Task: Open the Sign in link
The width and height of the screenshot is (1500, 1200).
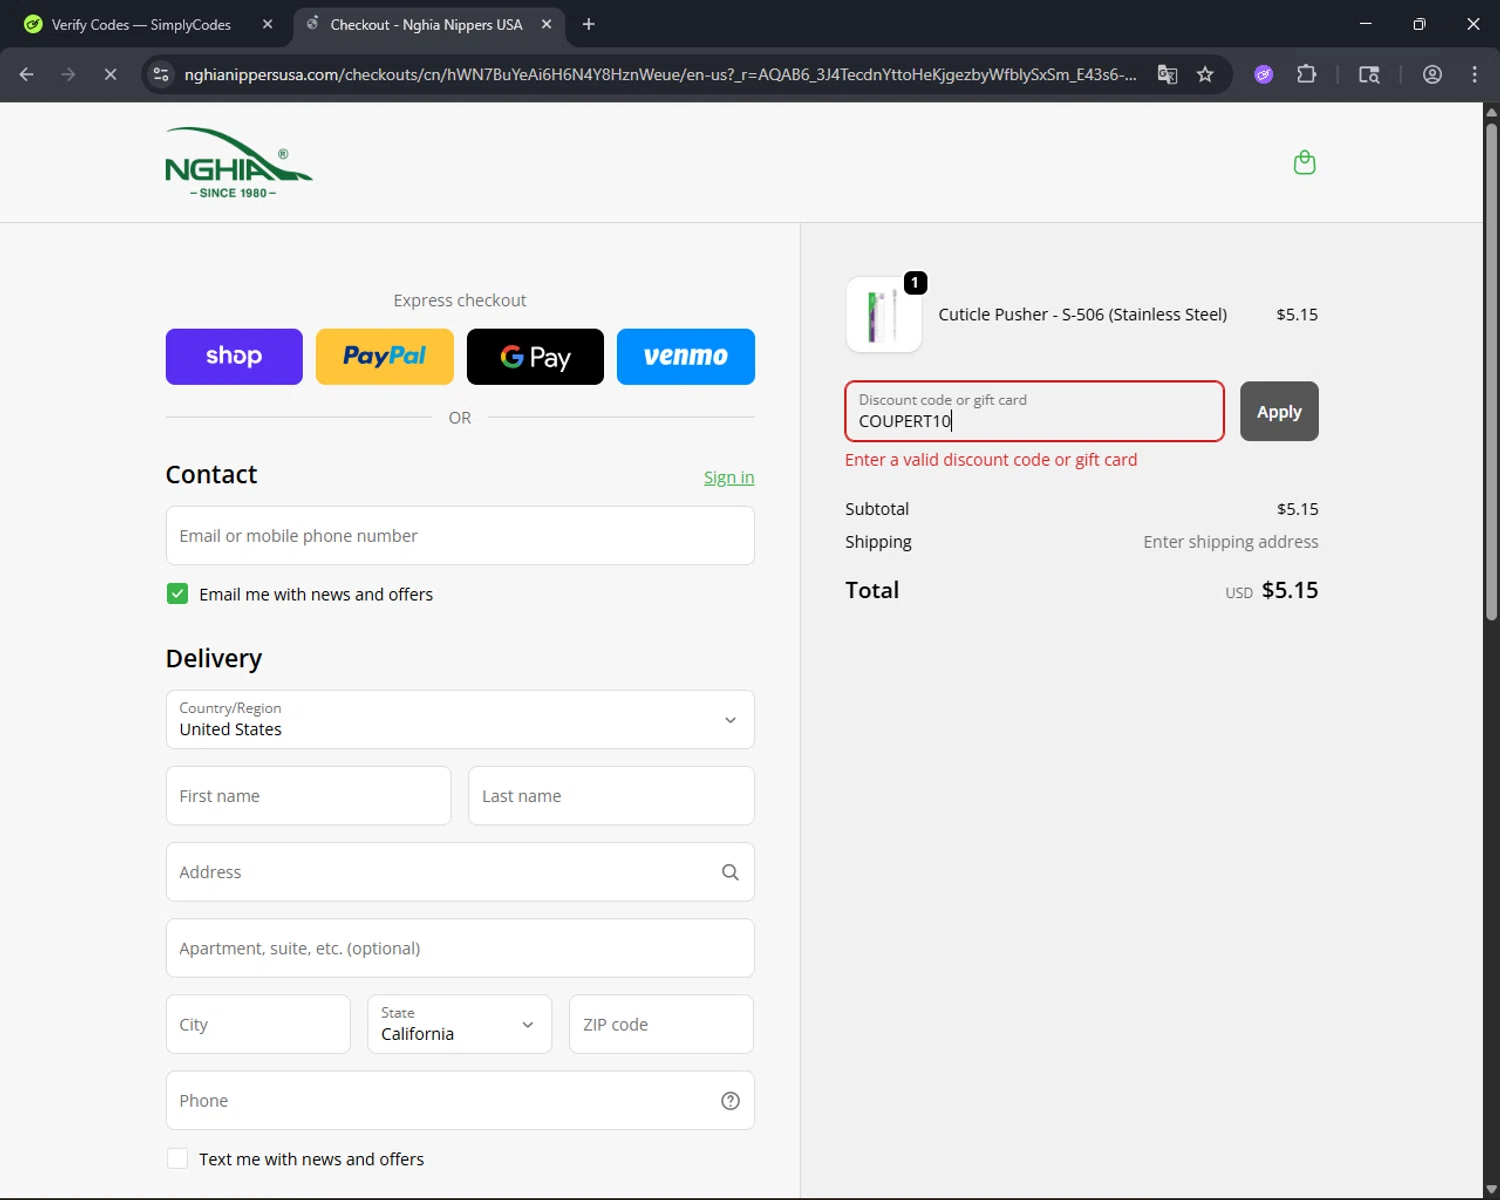Action: pos(729,477)
